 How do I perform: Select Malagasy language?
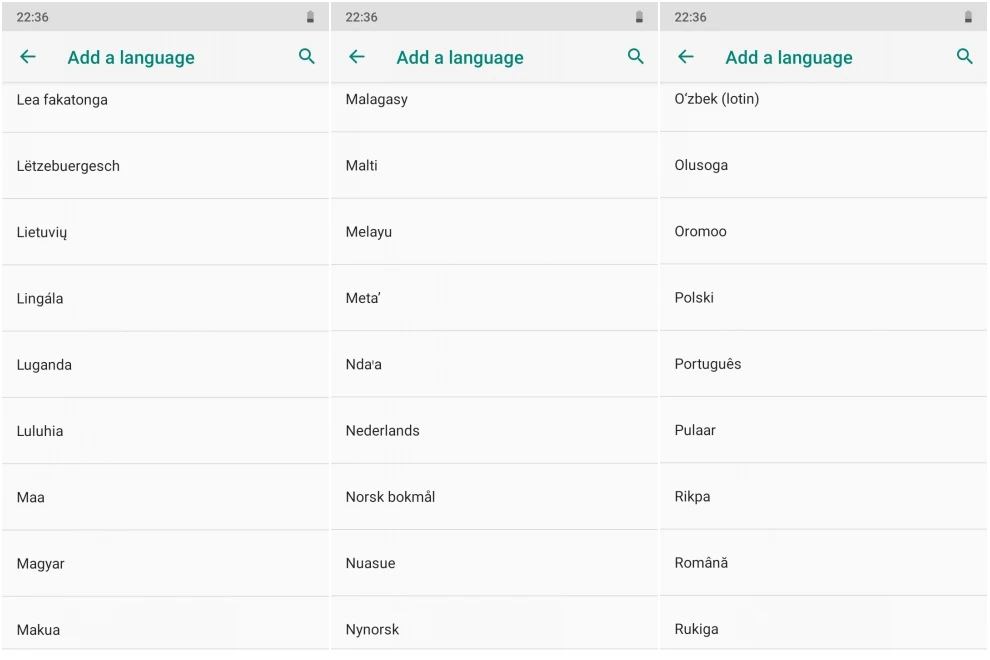494,107
